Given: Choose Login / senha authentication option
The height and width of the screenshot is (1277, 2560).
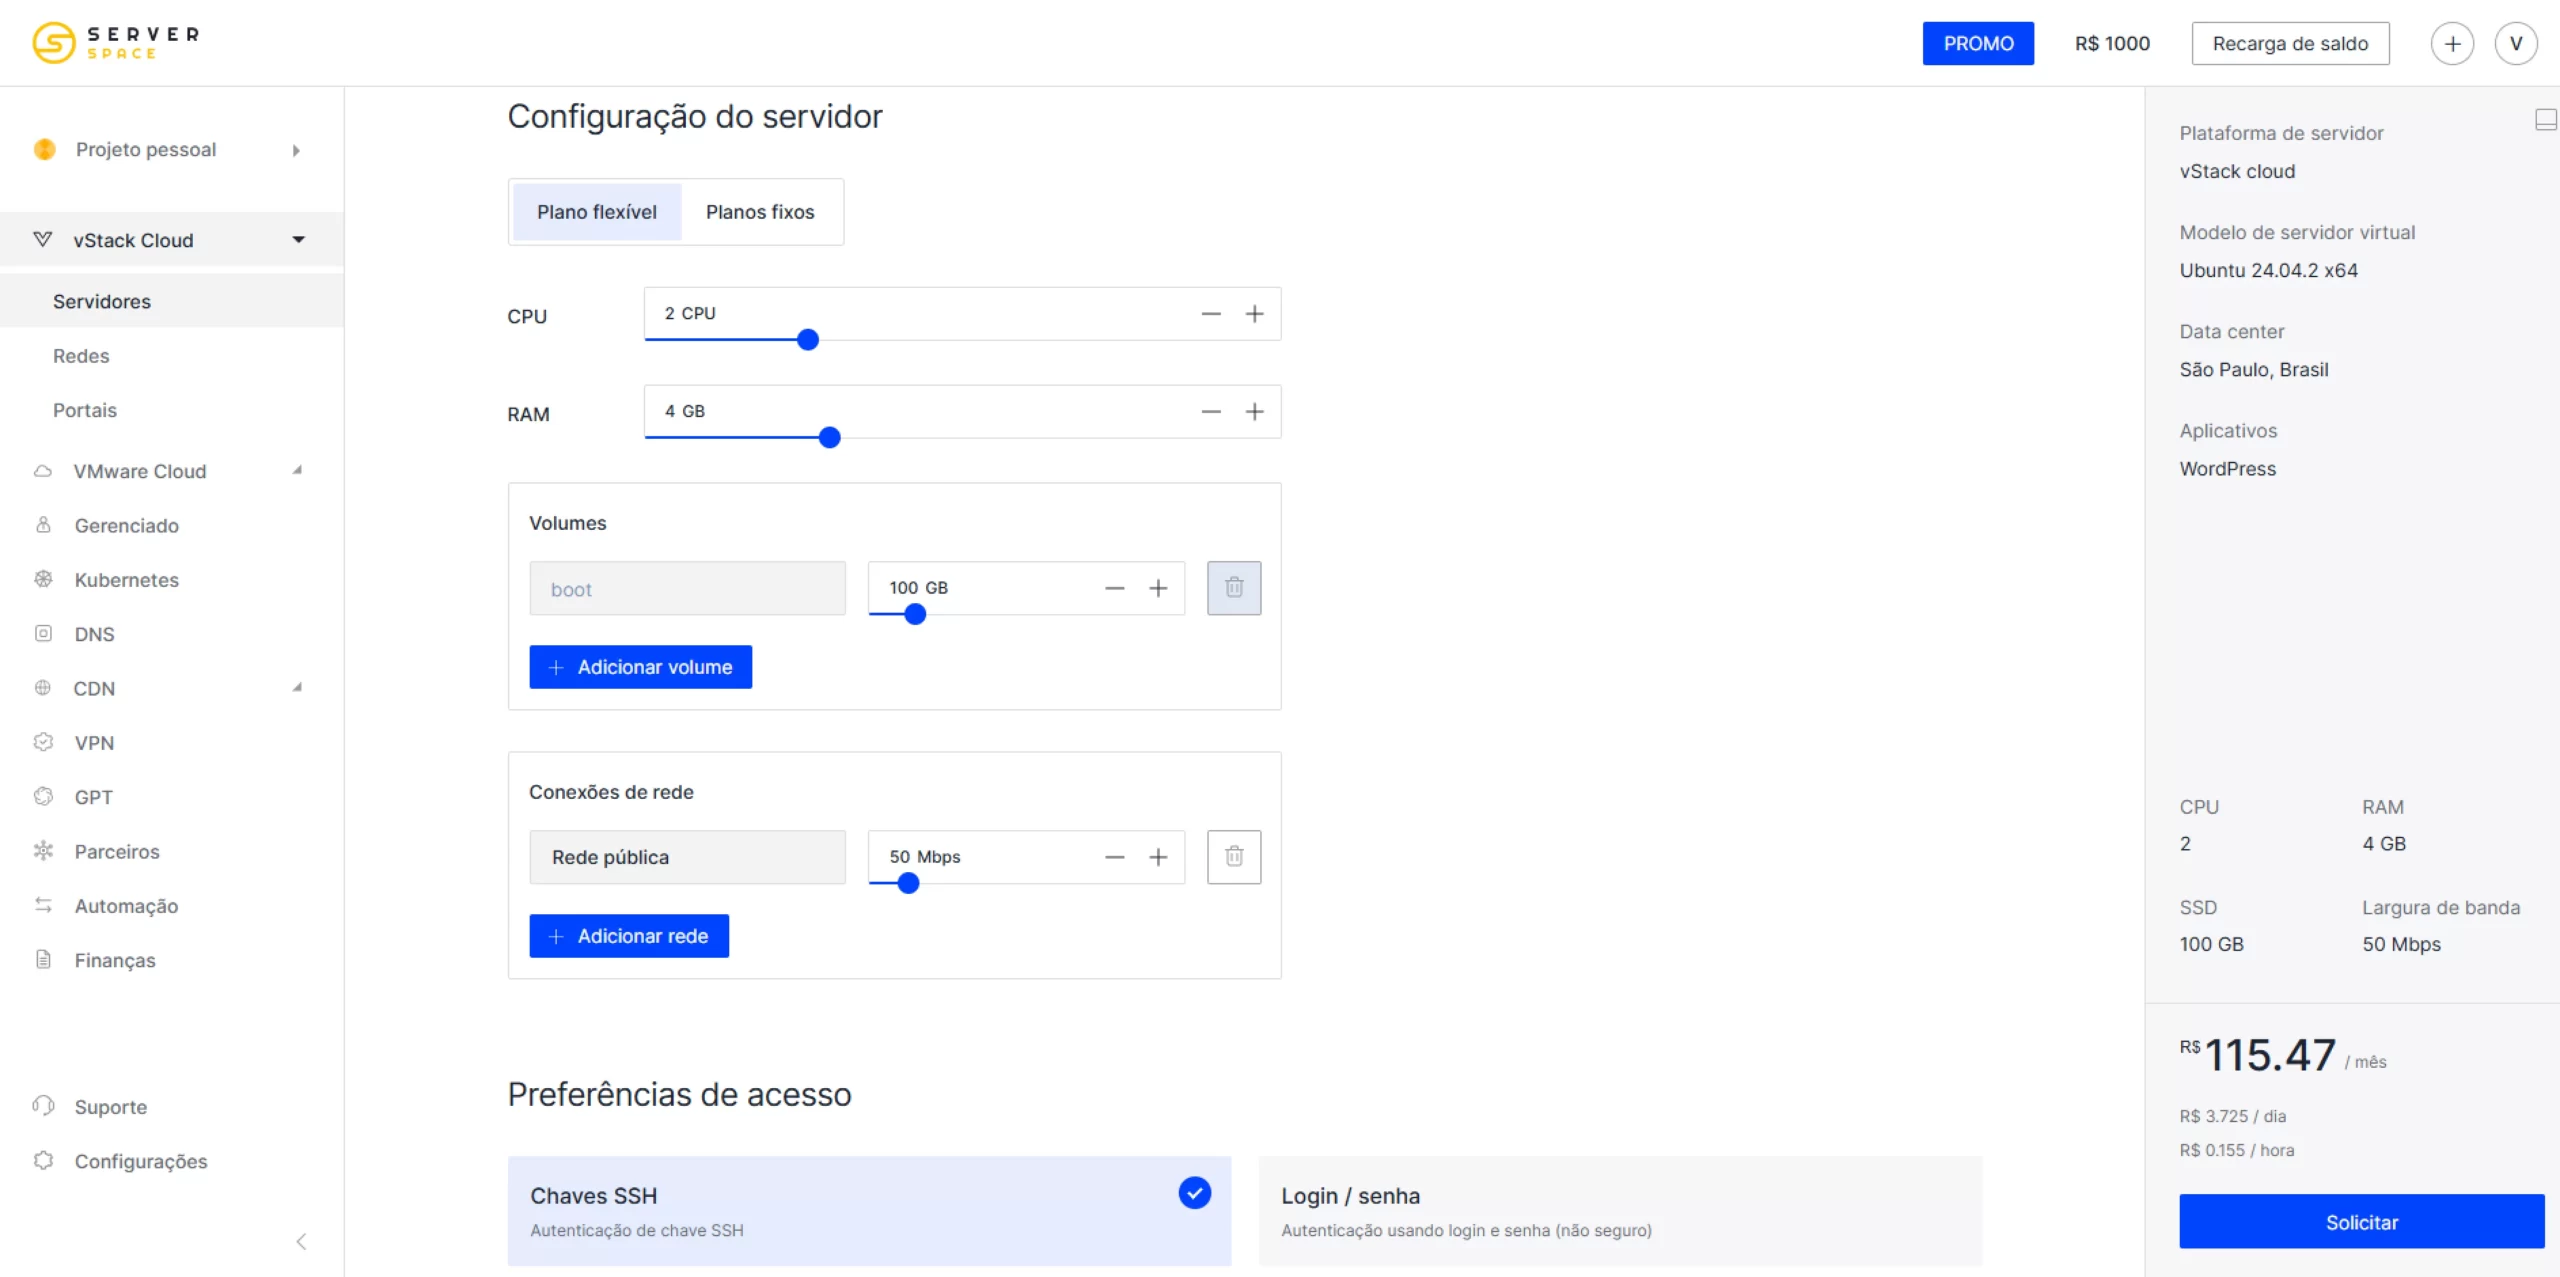Looking at the screenshot, I should 1619,1211.
